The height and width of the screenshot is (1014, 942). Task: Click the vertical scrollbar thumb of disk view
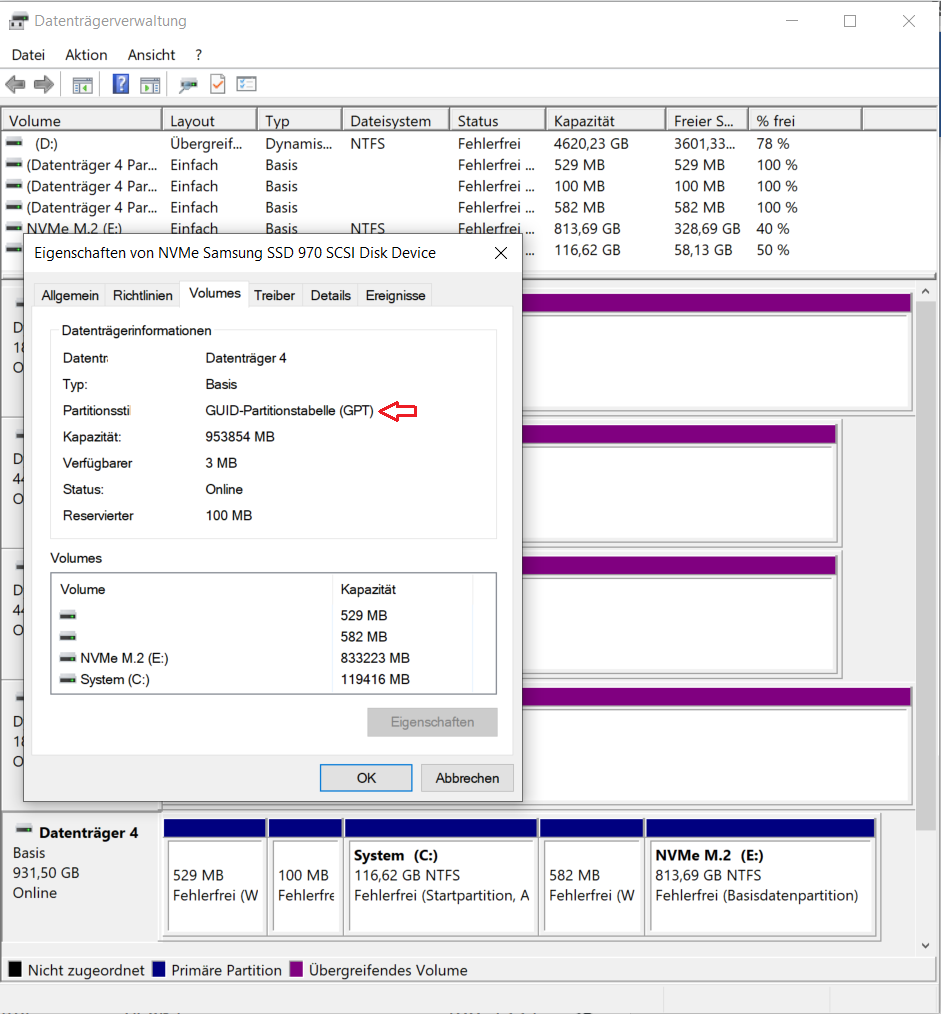(926, 566)
